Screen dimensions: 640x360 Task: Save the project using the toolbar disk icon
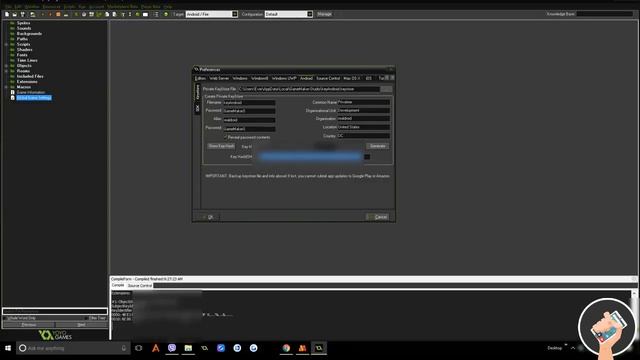(22, 14)
